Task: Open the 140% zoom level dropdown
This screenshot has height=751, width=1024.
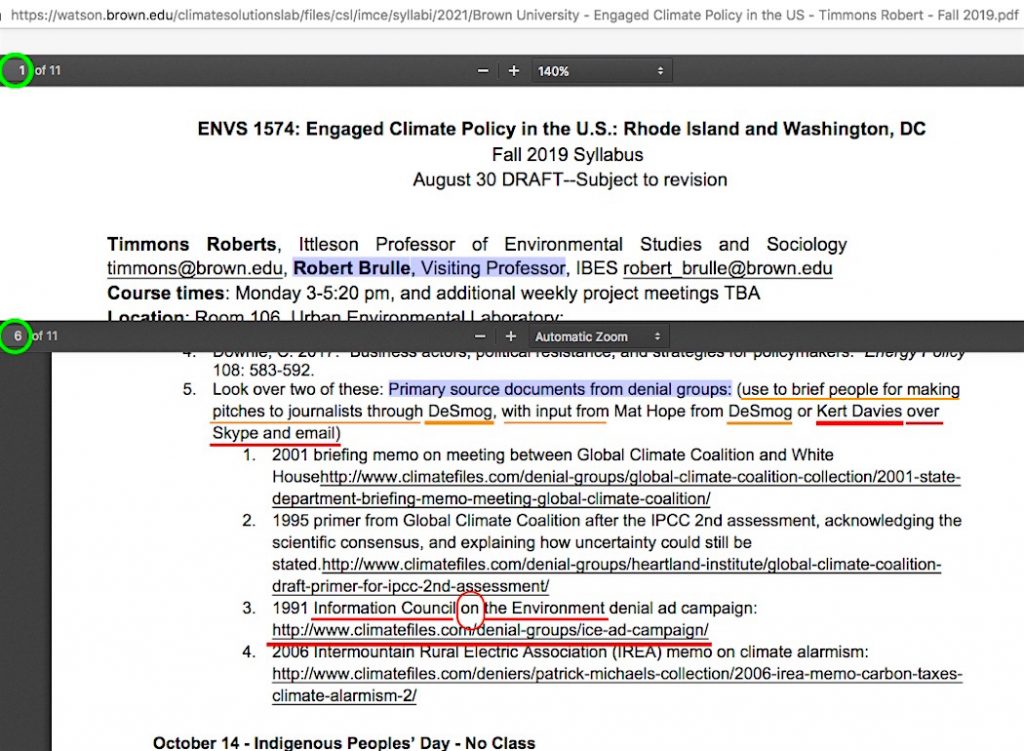Action: pos(600,71)
